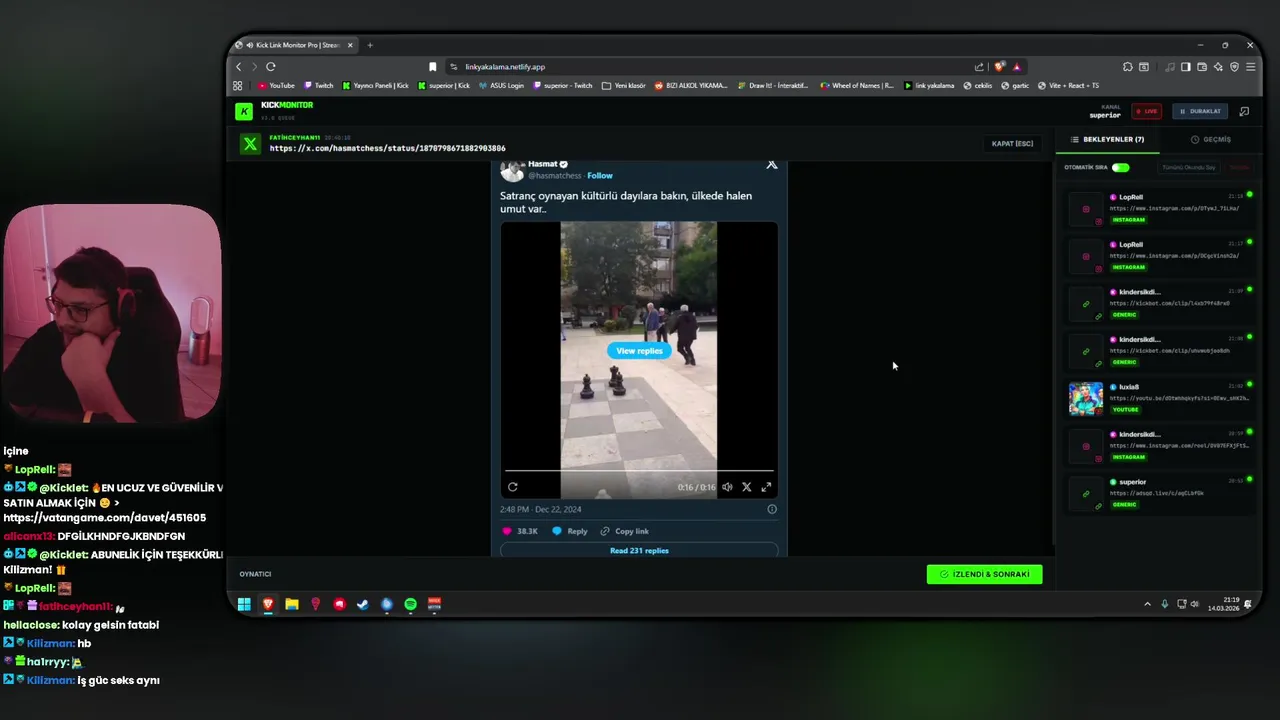Share this page icon in address bar

(979, 67)
